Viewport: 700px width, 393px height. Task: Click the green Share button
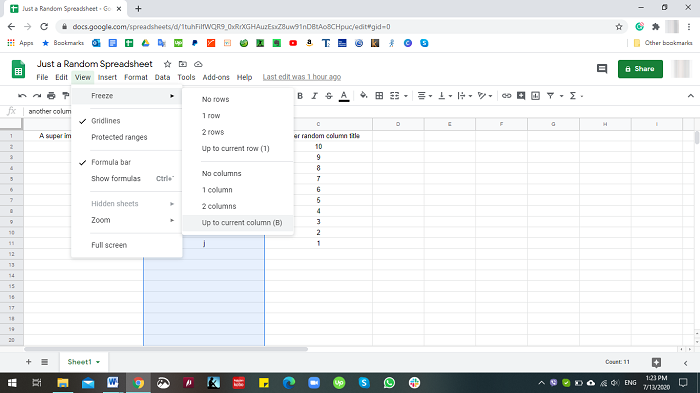[x=640, y=69]
